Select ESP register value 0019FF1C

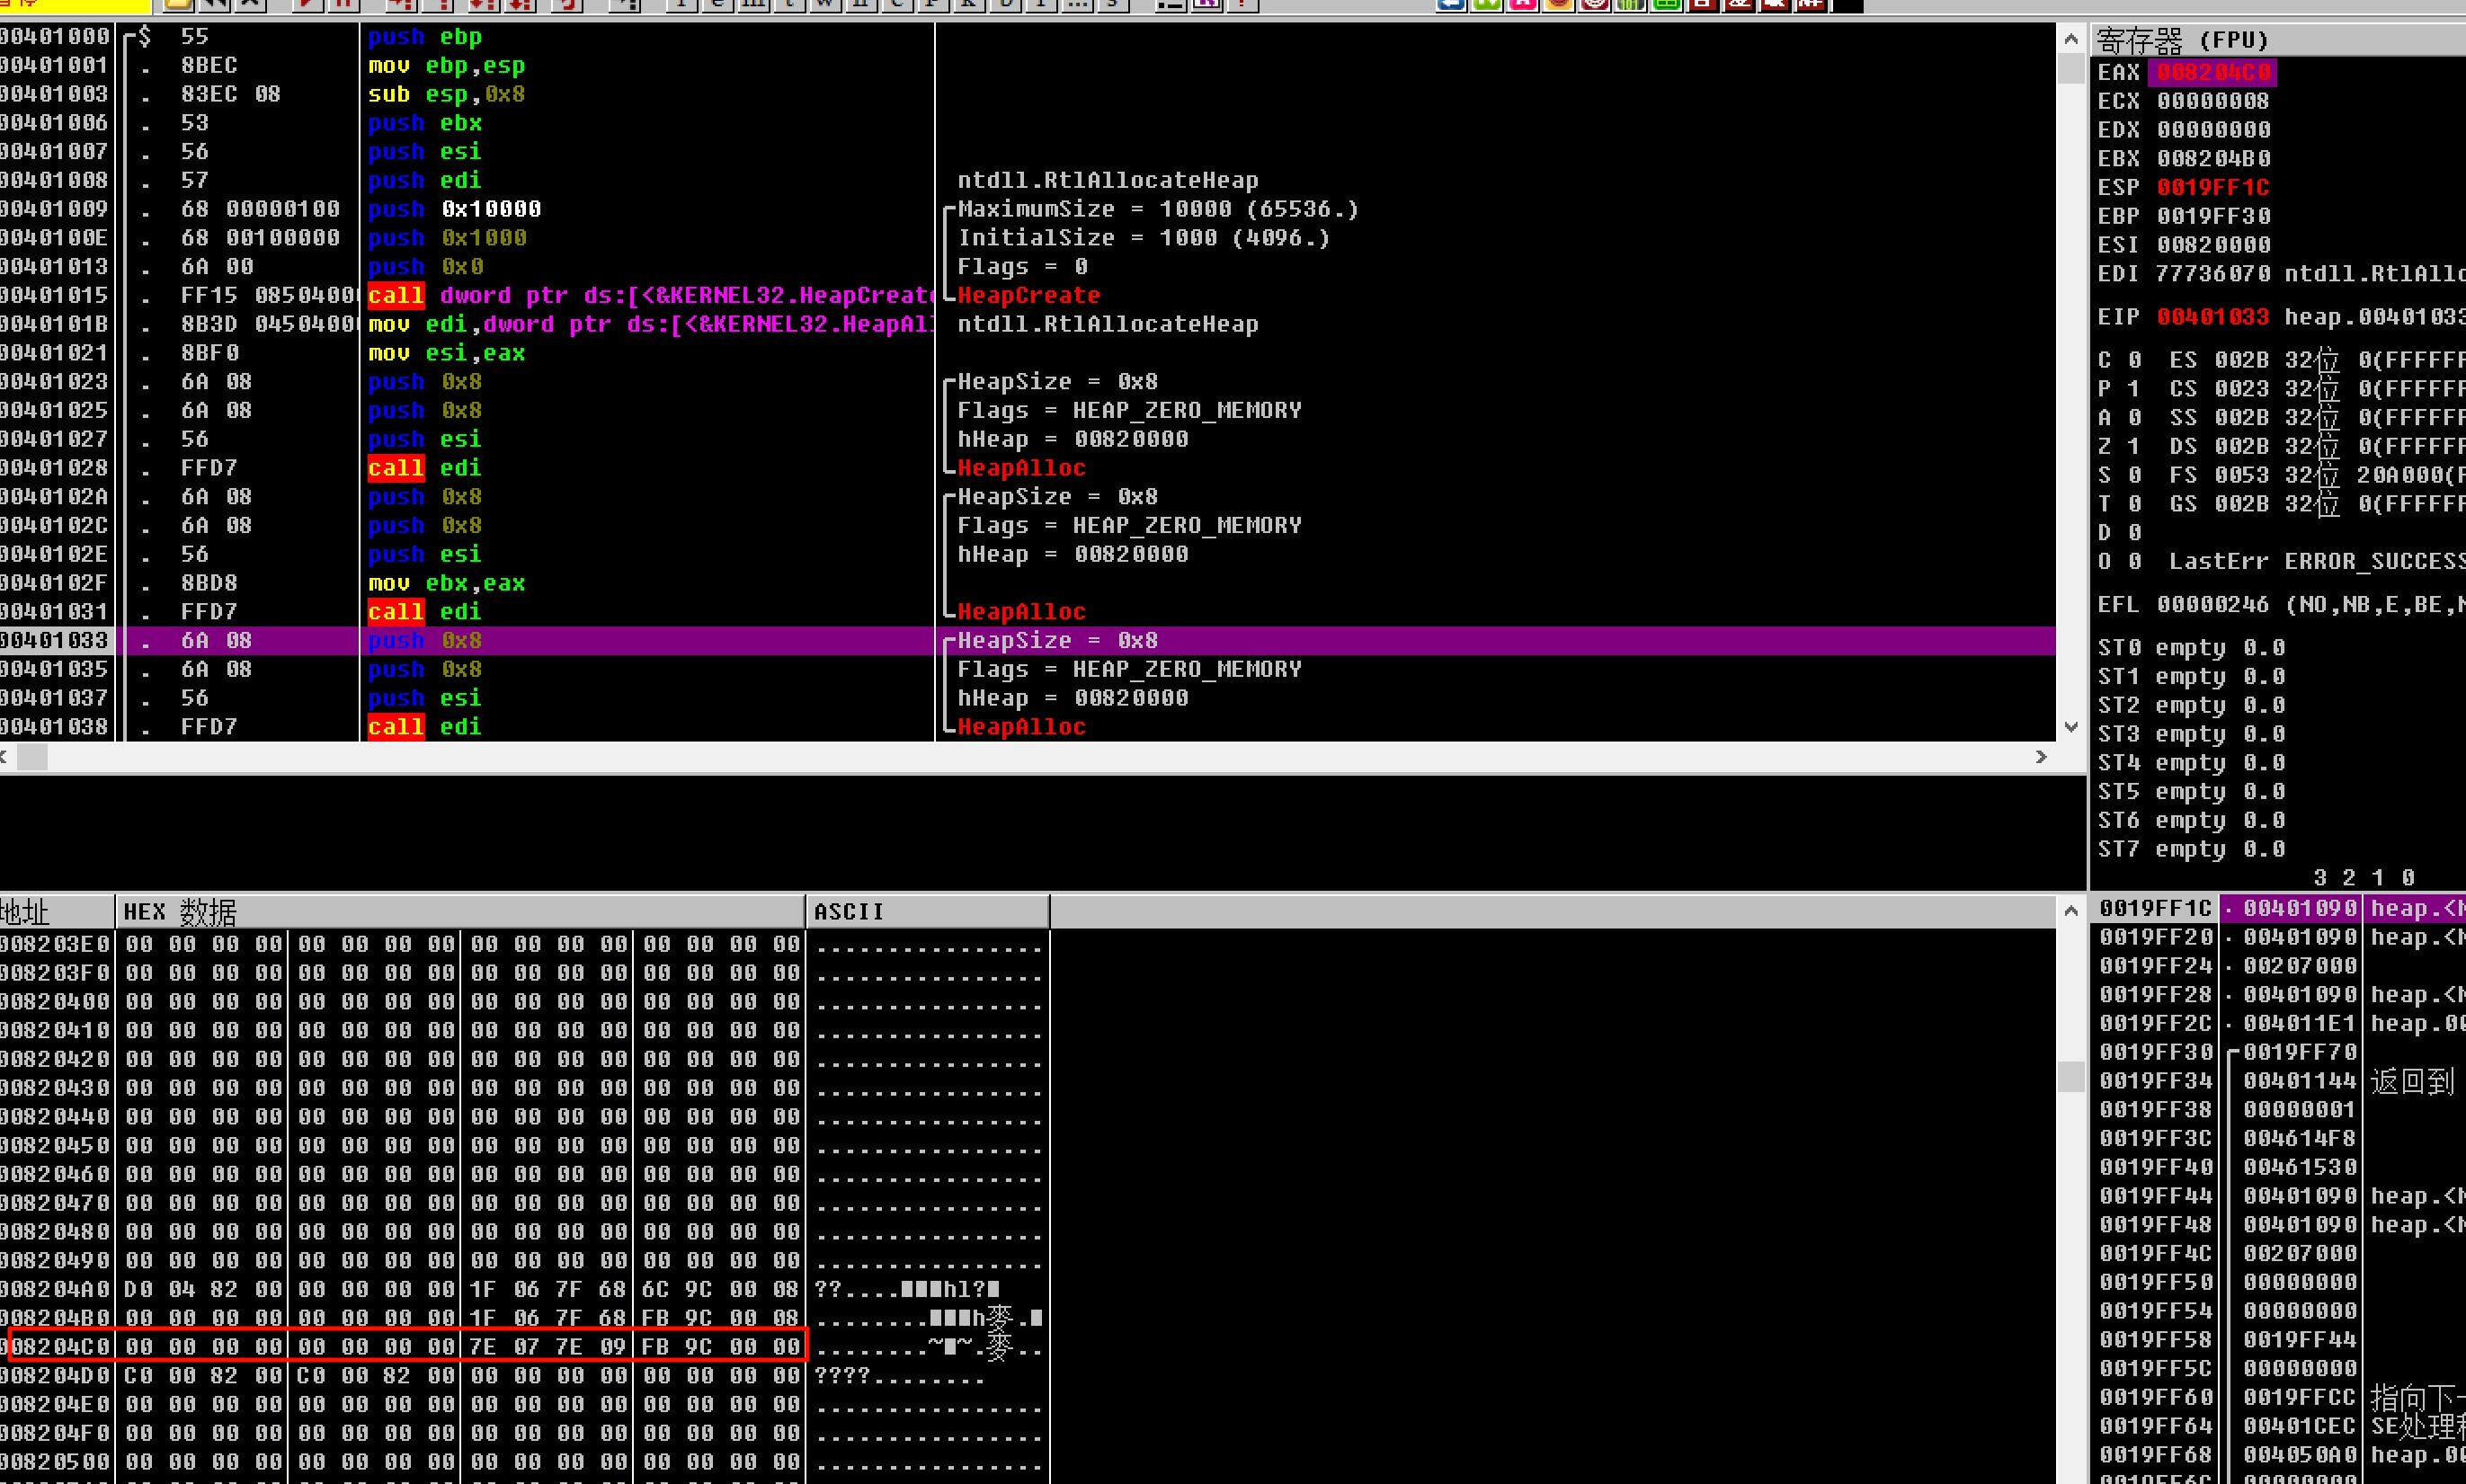pyautogui.click(x=2213, y=187)
